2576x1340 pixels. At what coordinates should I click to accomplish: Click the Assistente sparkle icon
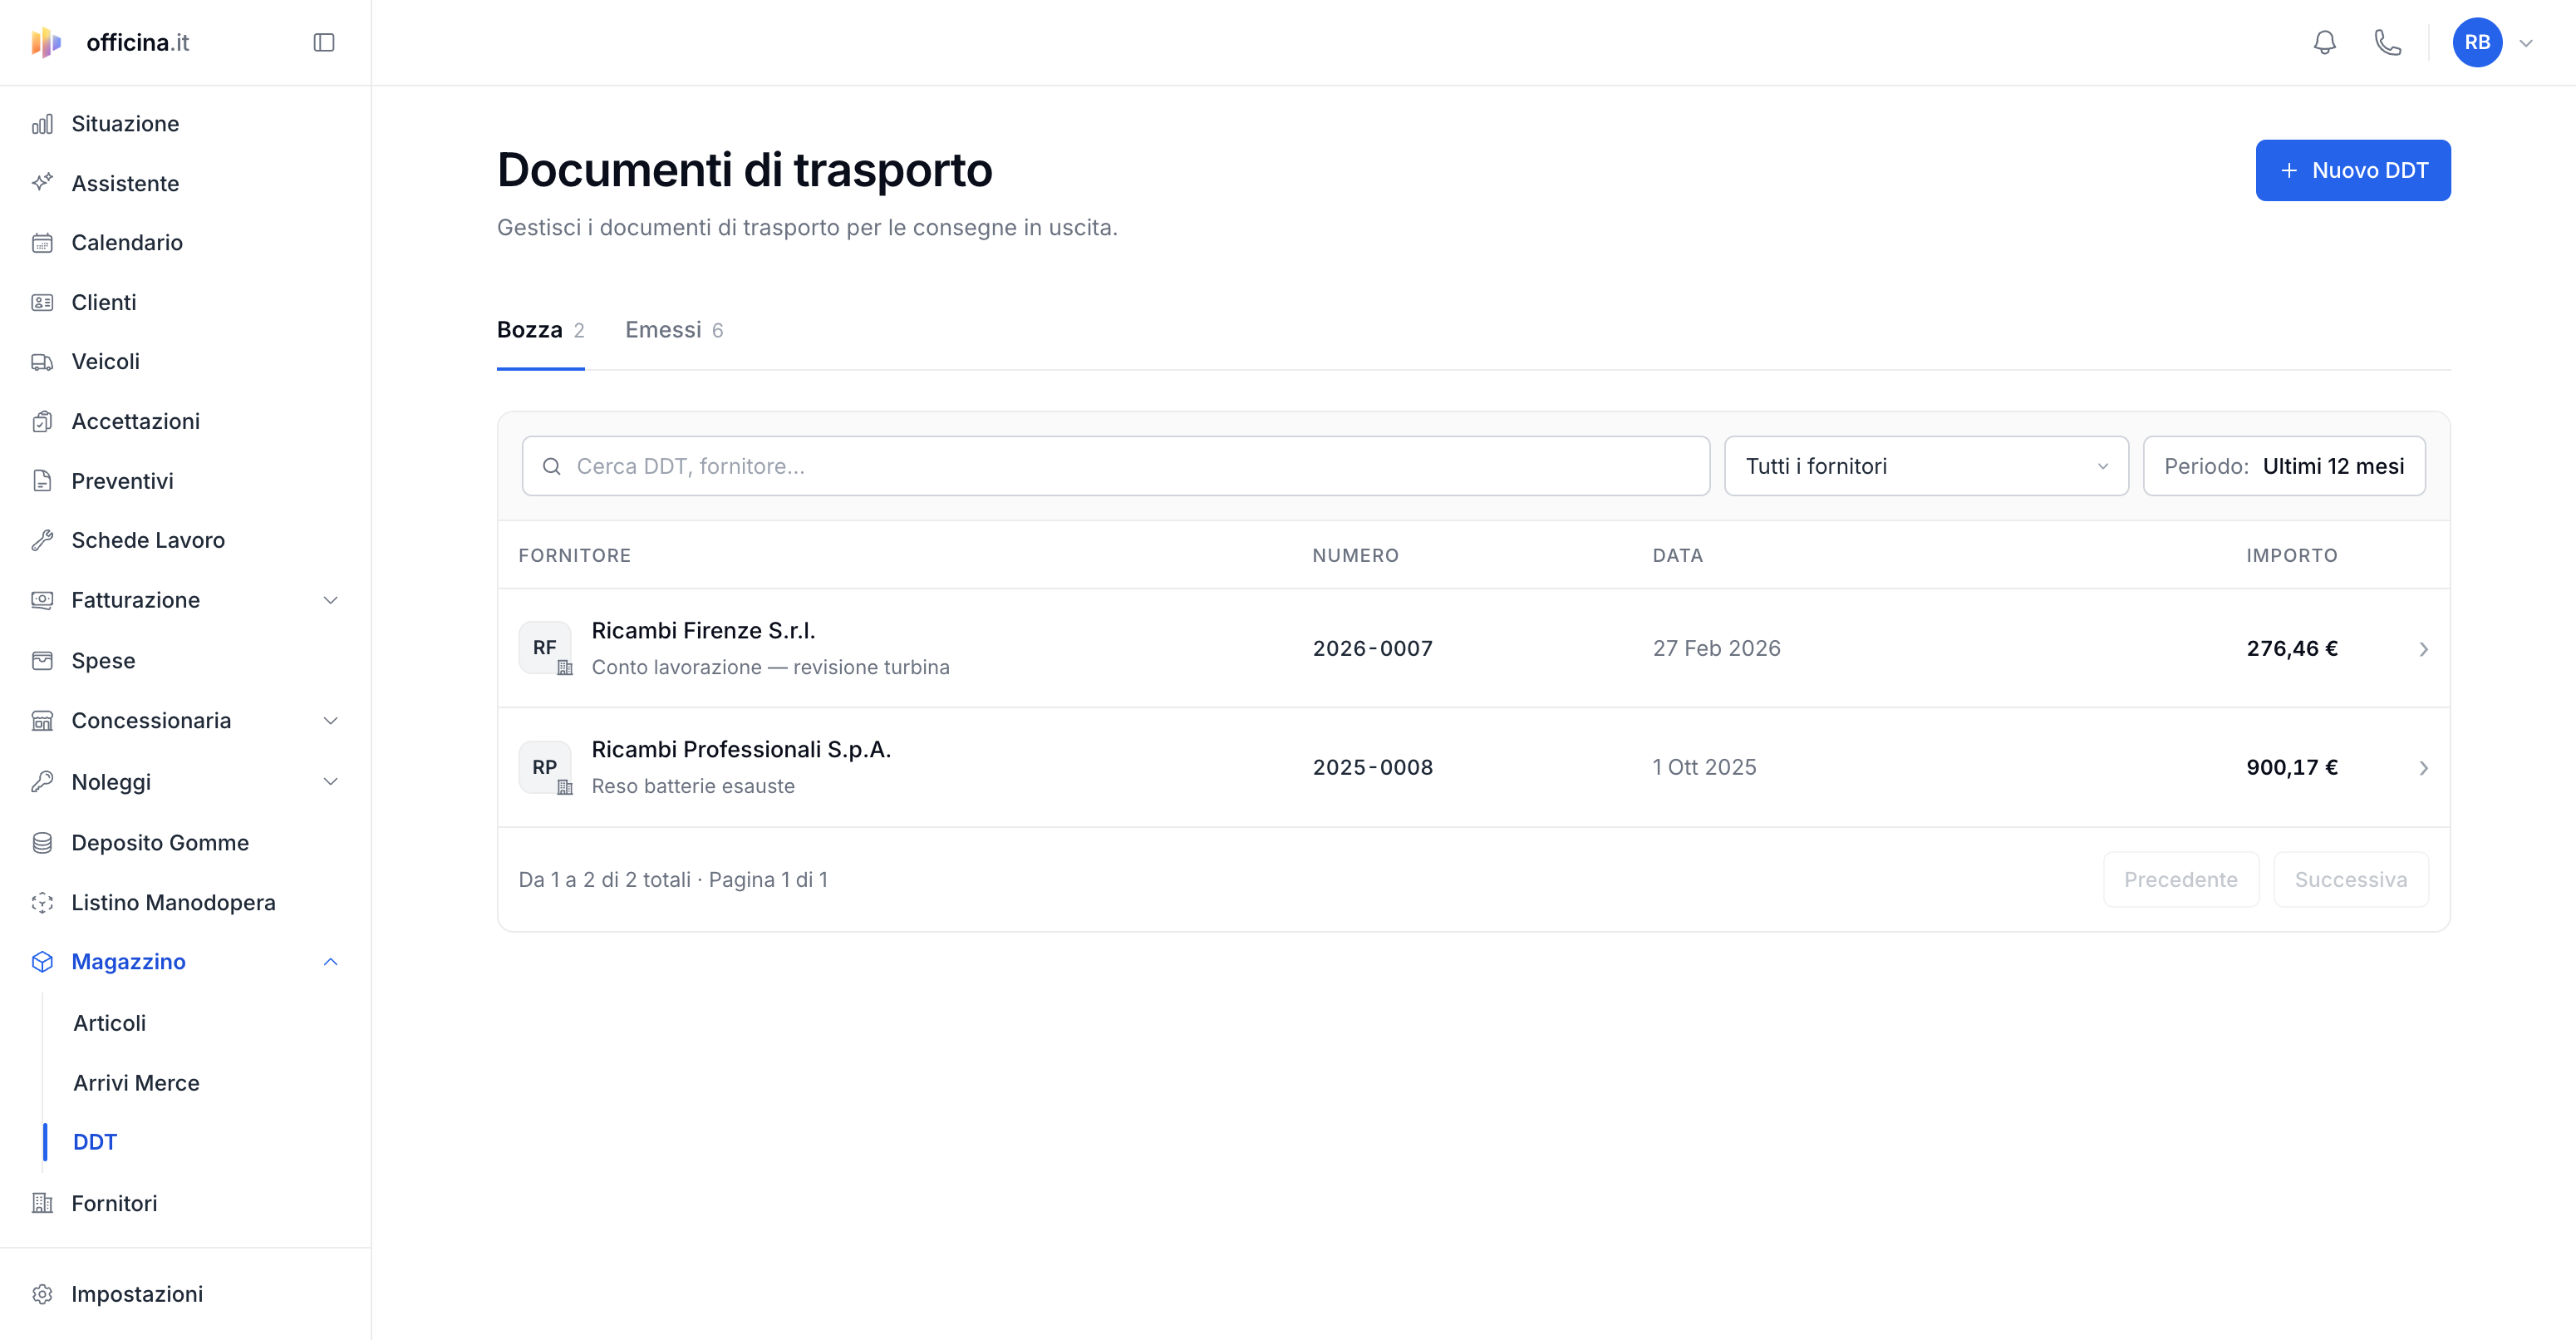(x=42, y=183)
